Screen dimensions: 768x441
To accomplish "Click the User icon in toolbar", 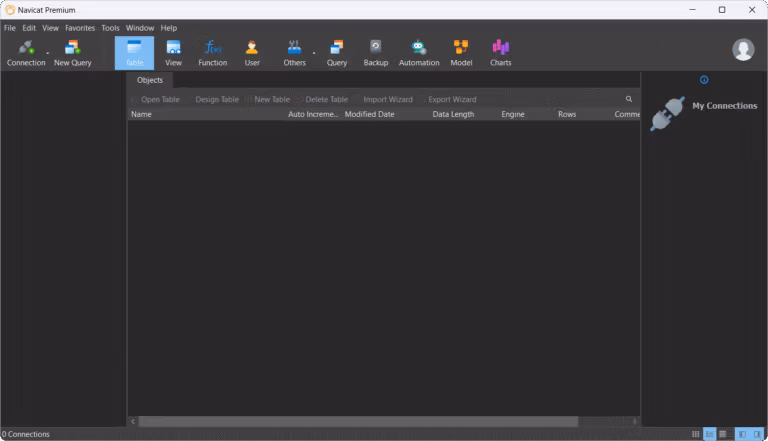I will coord(252,53).
